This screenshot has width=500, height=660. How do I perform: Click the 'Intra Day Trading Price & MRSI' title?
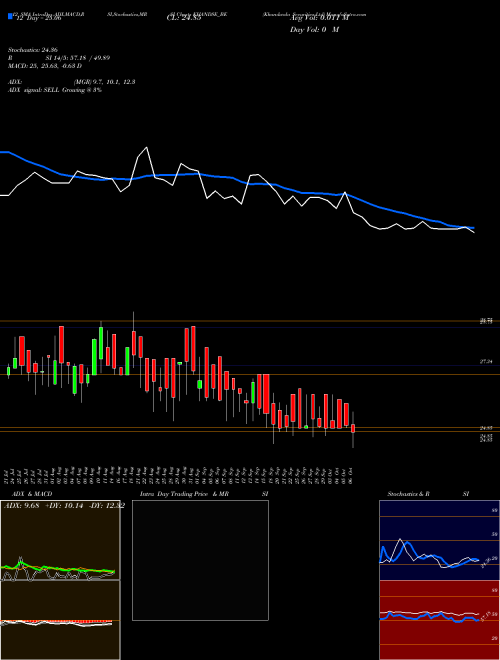(x=204, y=494)
